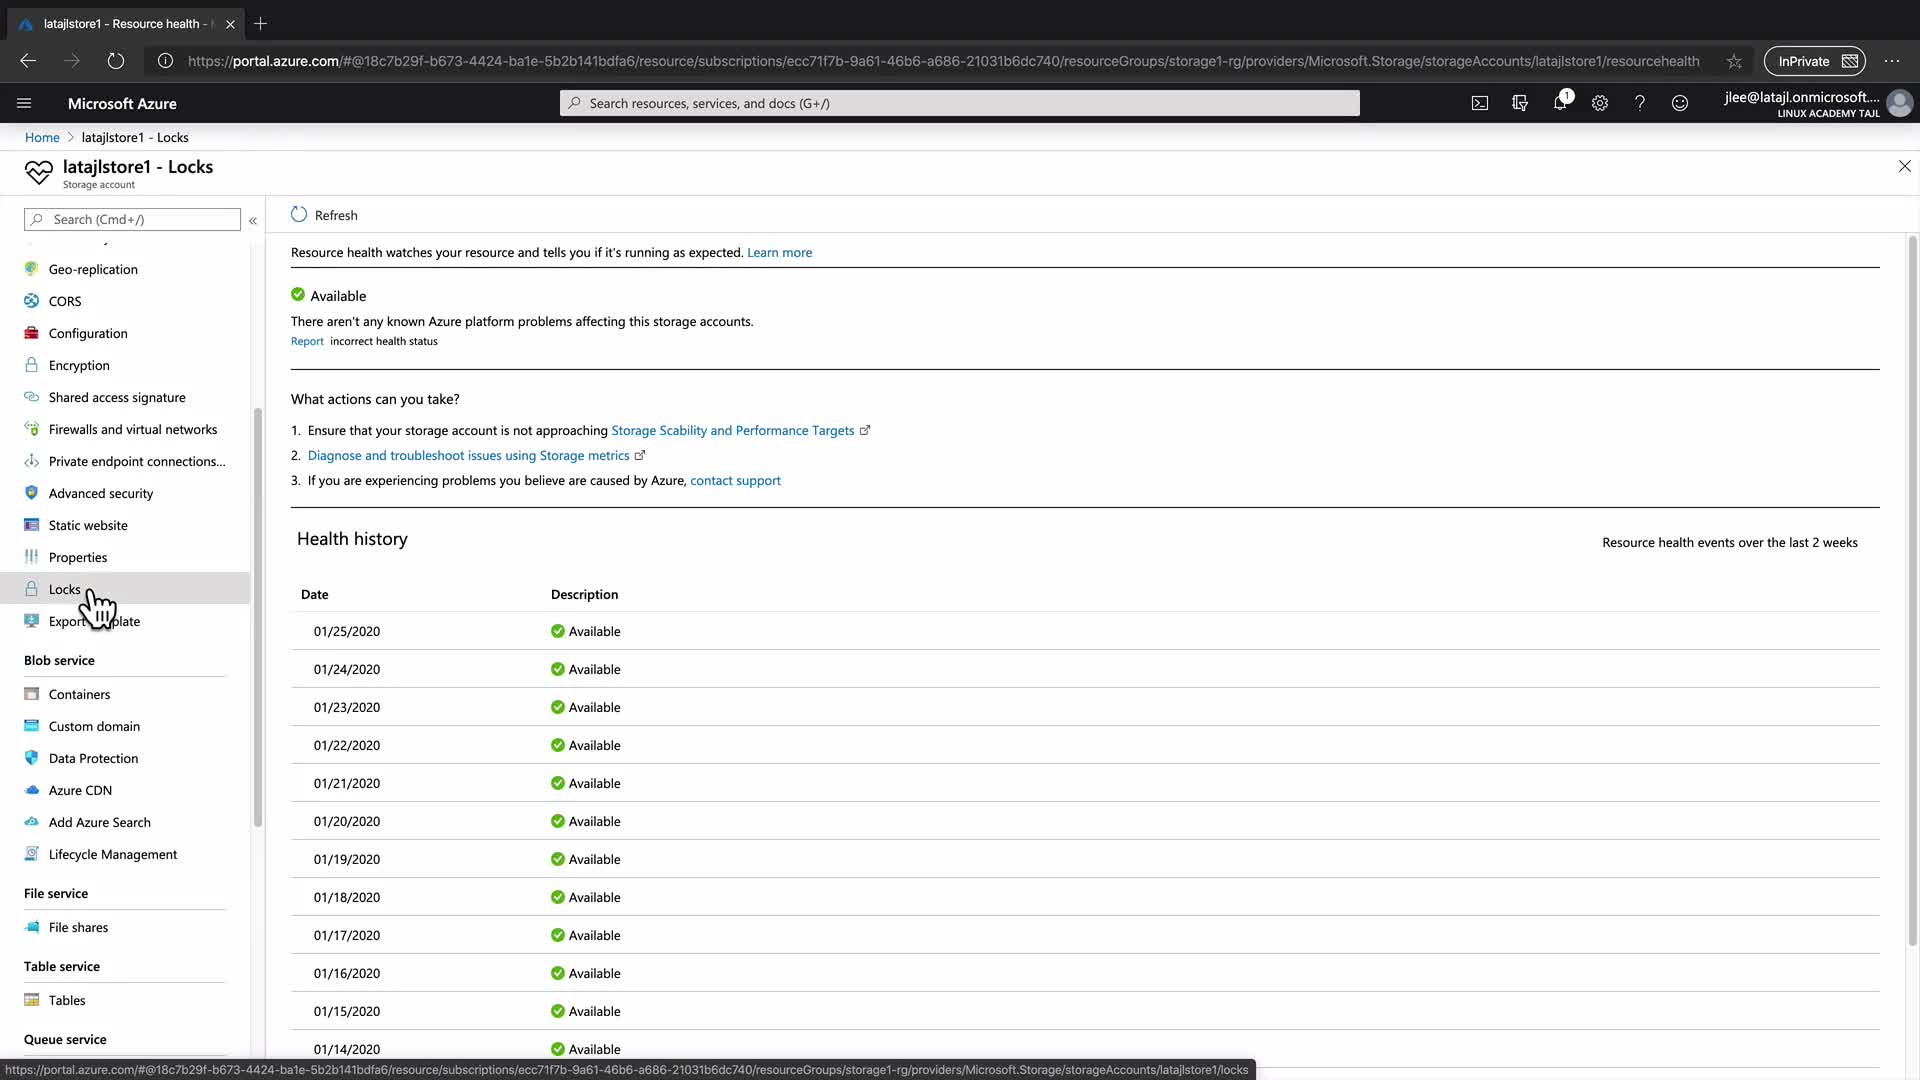The height and width of the screenshot is (1080, 1920).
Task: Click contact support link
Action: click(735, 480)
